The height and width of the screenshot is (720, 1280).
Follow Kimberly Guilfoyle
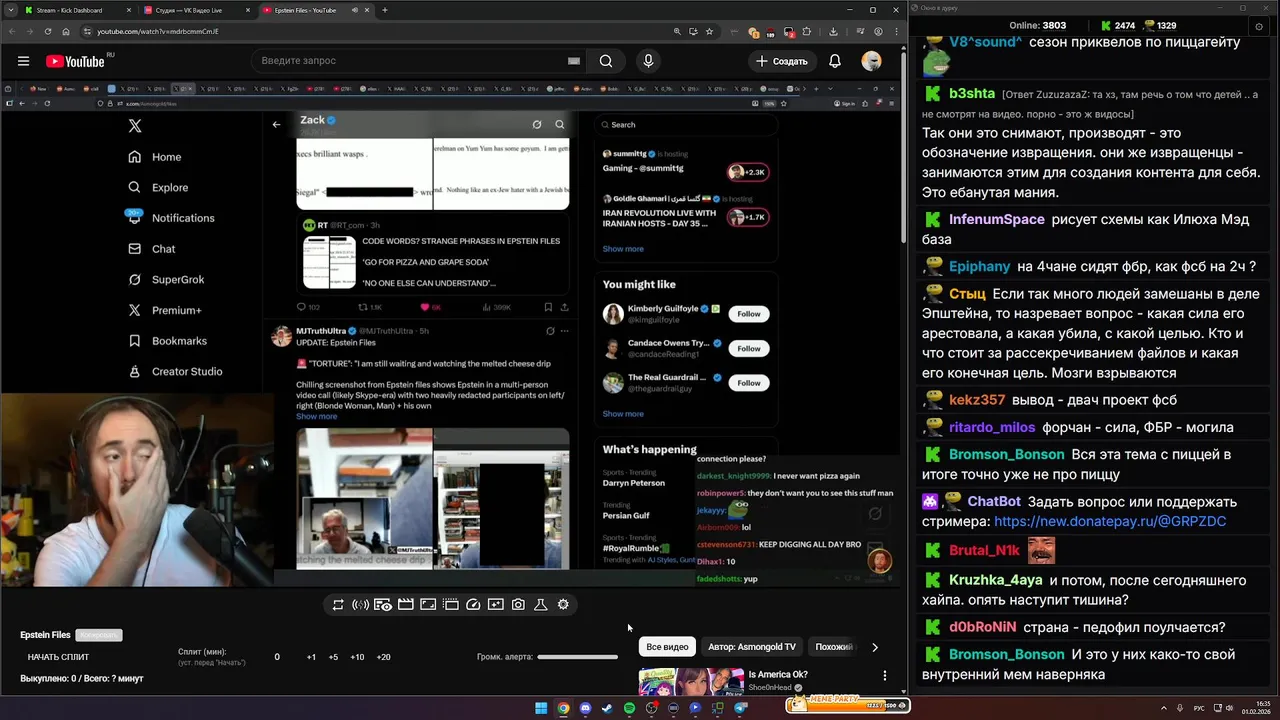(749, 314)
